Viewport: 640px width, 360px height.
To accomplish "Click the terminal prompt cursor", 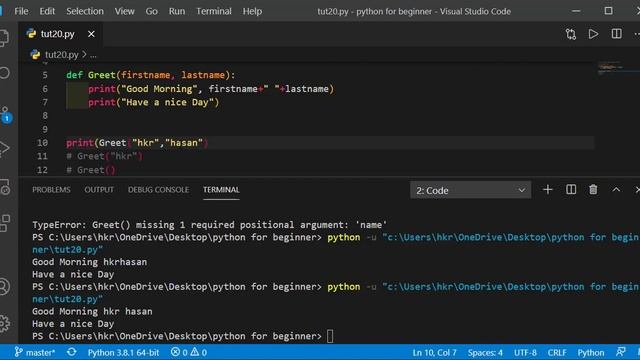I will pos(330,336).
